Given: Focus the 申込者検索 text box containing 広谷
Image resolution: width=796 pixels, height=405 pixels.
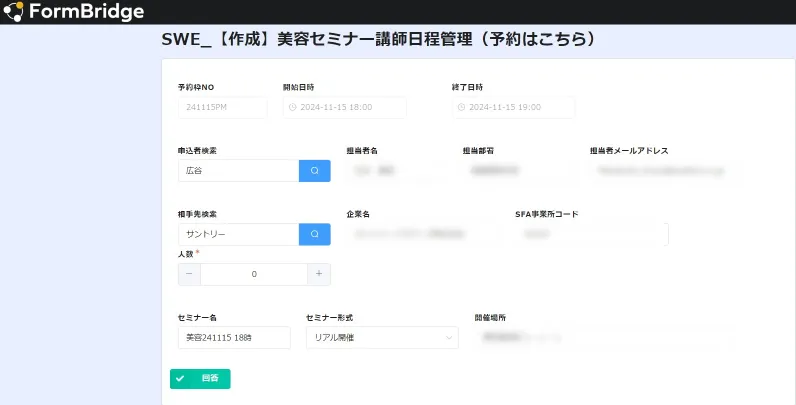Looking at the screenshot, I should [238, 171].
